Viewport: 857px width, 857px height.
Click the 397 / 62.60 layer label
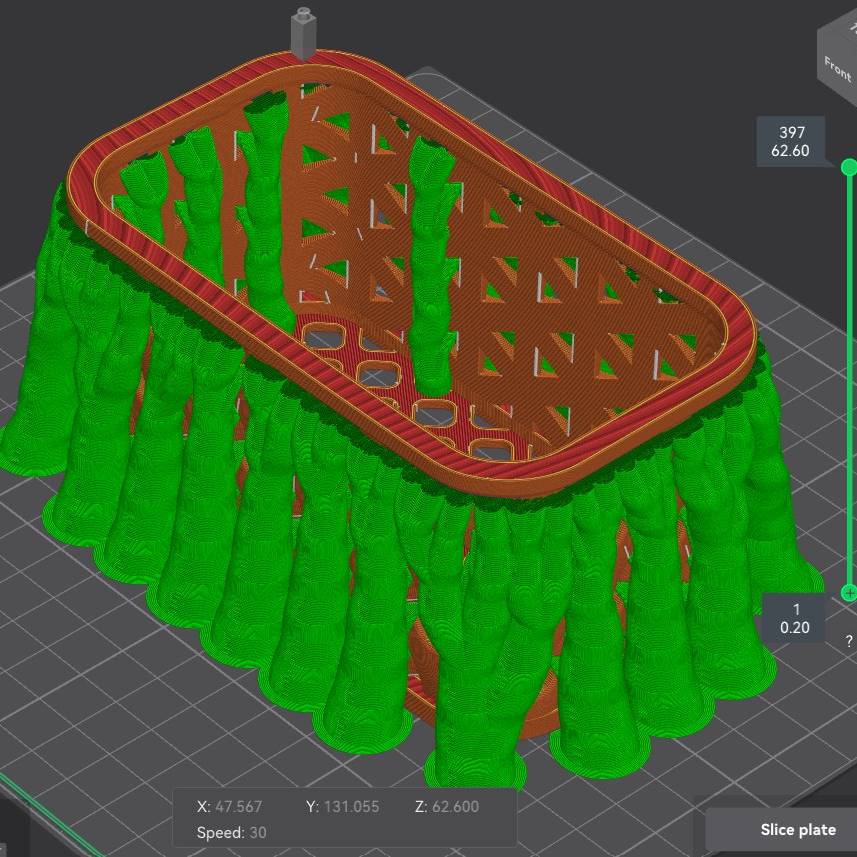click(x=790, y=142)
